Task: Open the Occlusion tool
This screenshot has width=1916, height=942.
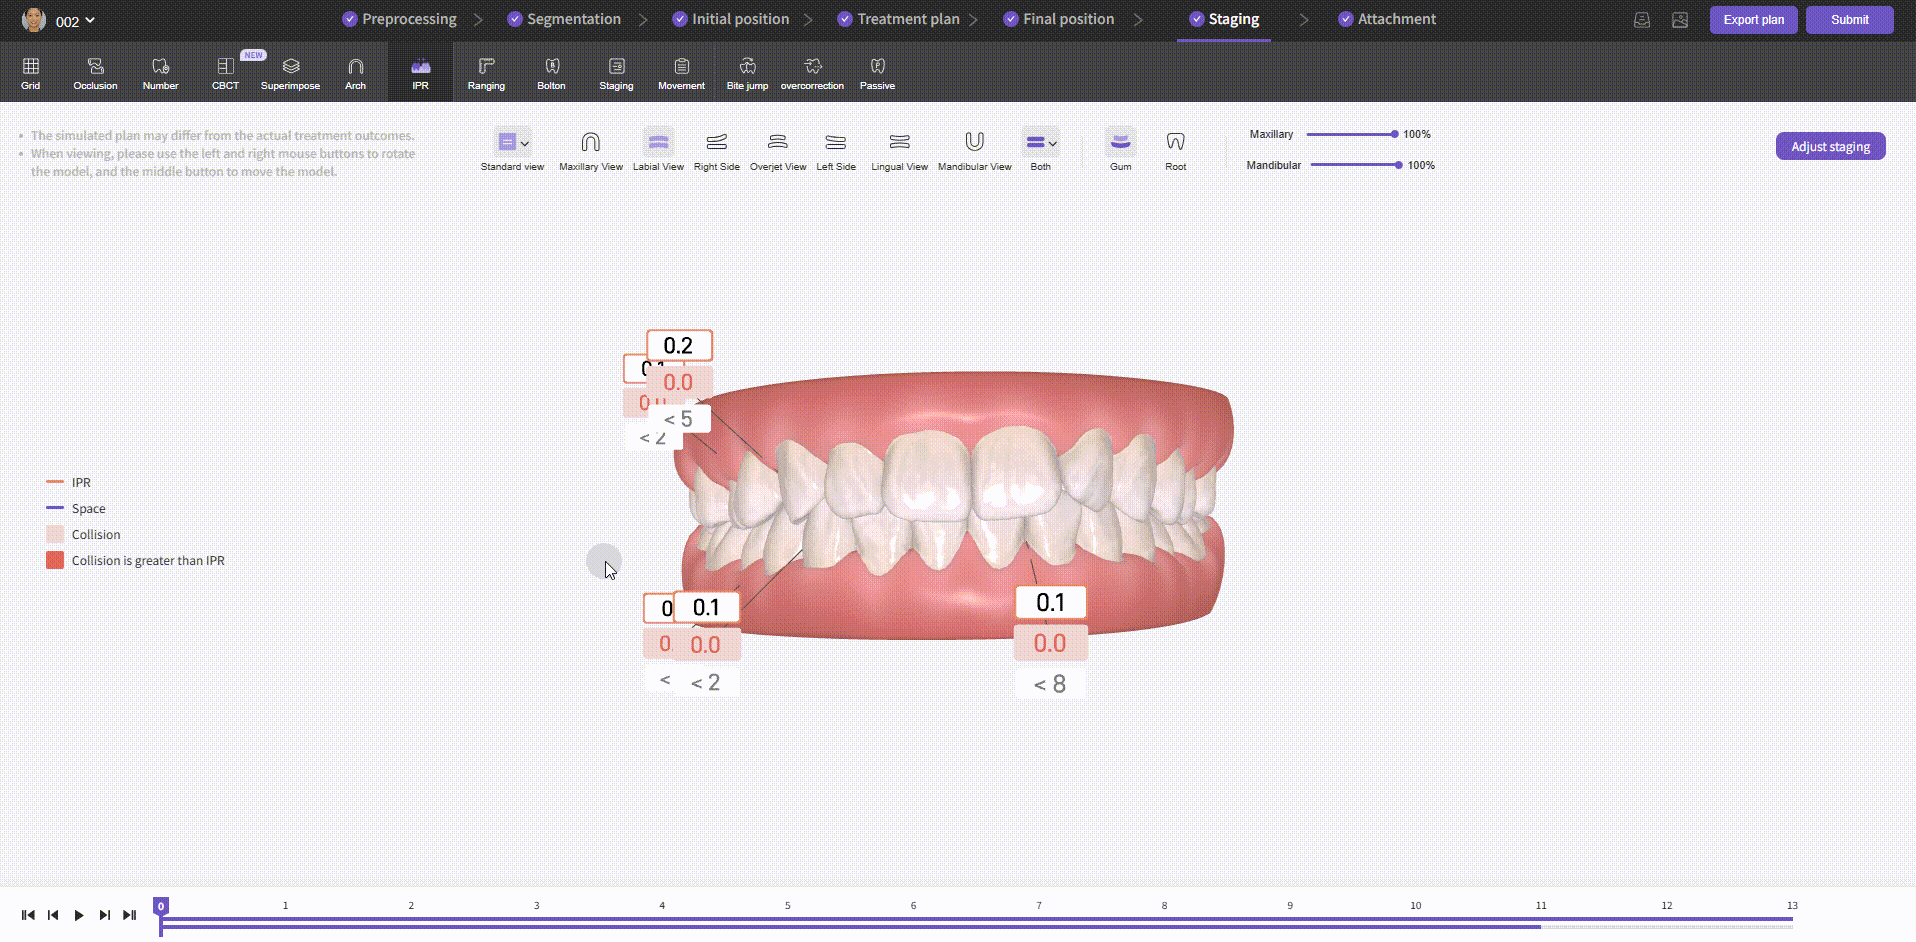Action: click(95, 73)
